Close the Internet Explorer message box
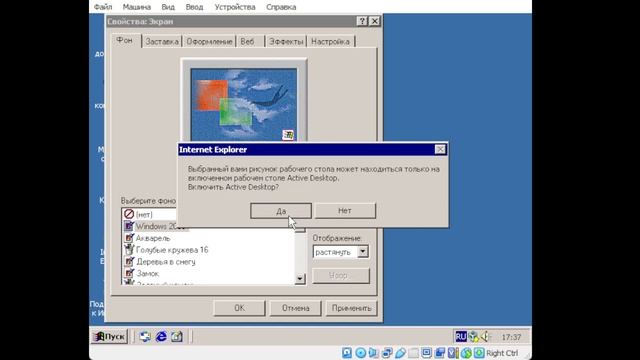The height and width of the screenshot is (360, 640). tap(440, 149)
